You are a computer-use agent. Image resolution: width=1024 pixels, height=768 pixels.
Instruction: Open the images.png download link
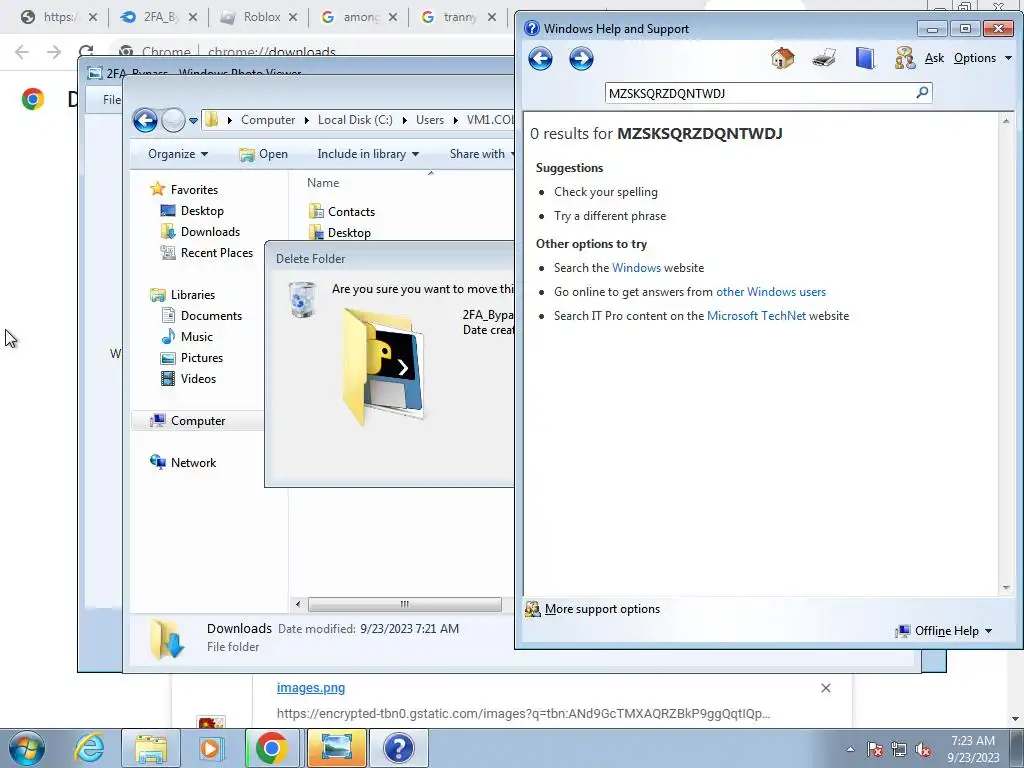(x=311, y=688)
